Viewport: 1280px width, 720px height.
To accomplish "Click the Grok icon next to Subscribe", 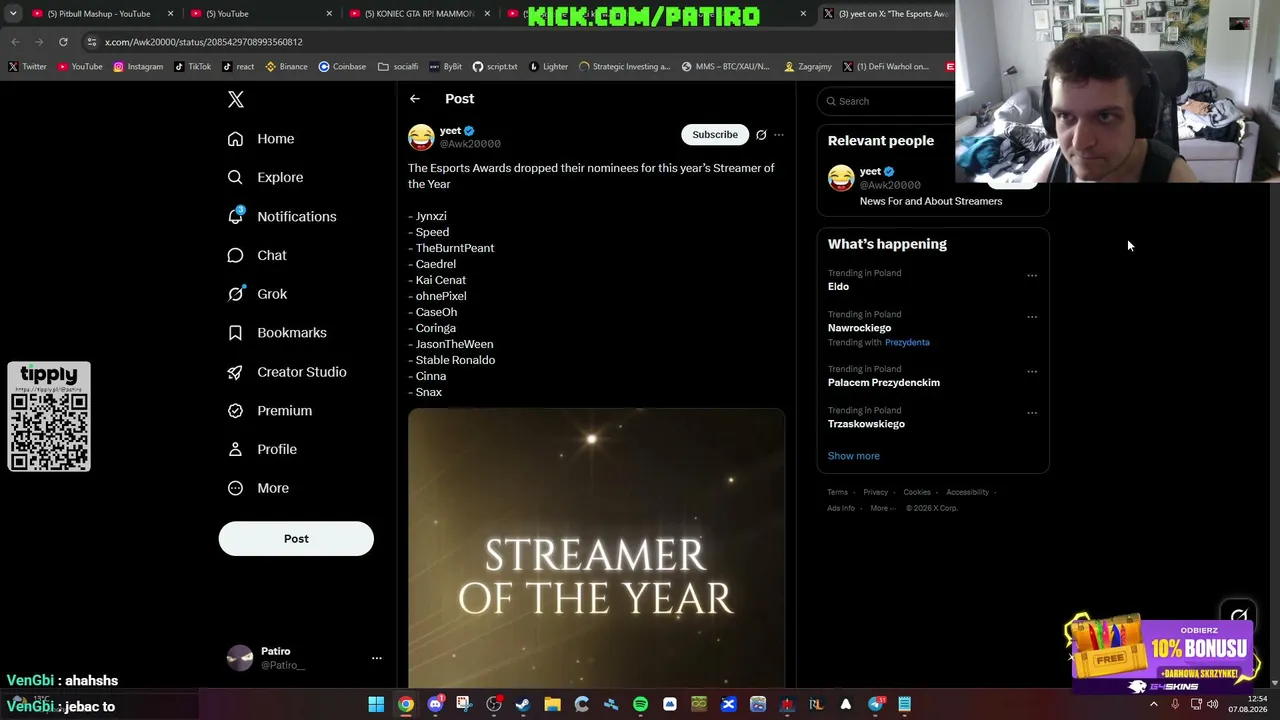I will 761,135.
